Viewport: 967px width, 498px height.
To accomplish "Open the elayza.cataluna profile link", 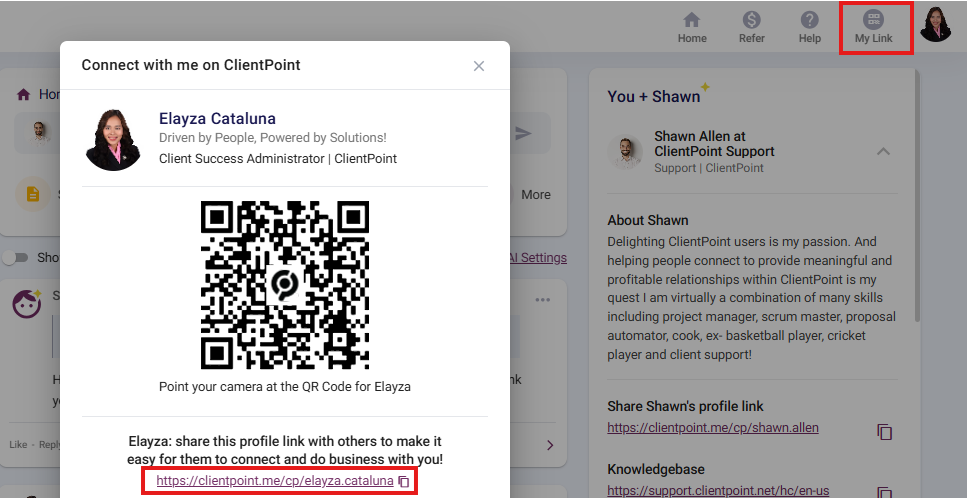I will pos(274,481).
